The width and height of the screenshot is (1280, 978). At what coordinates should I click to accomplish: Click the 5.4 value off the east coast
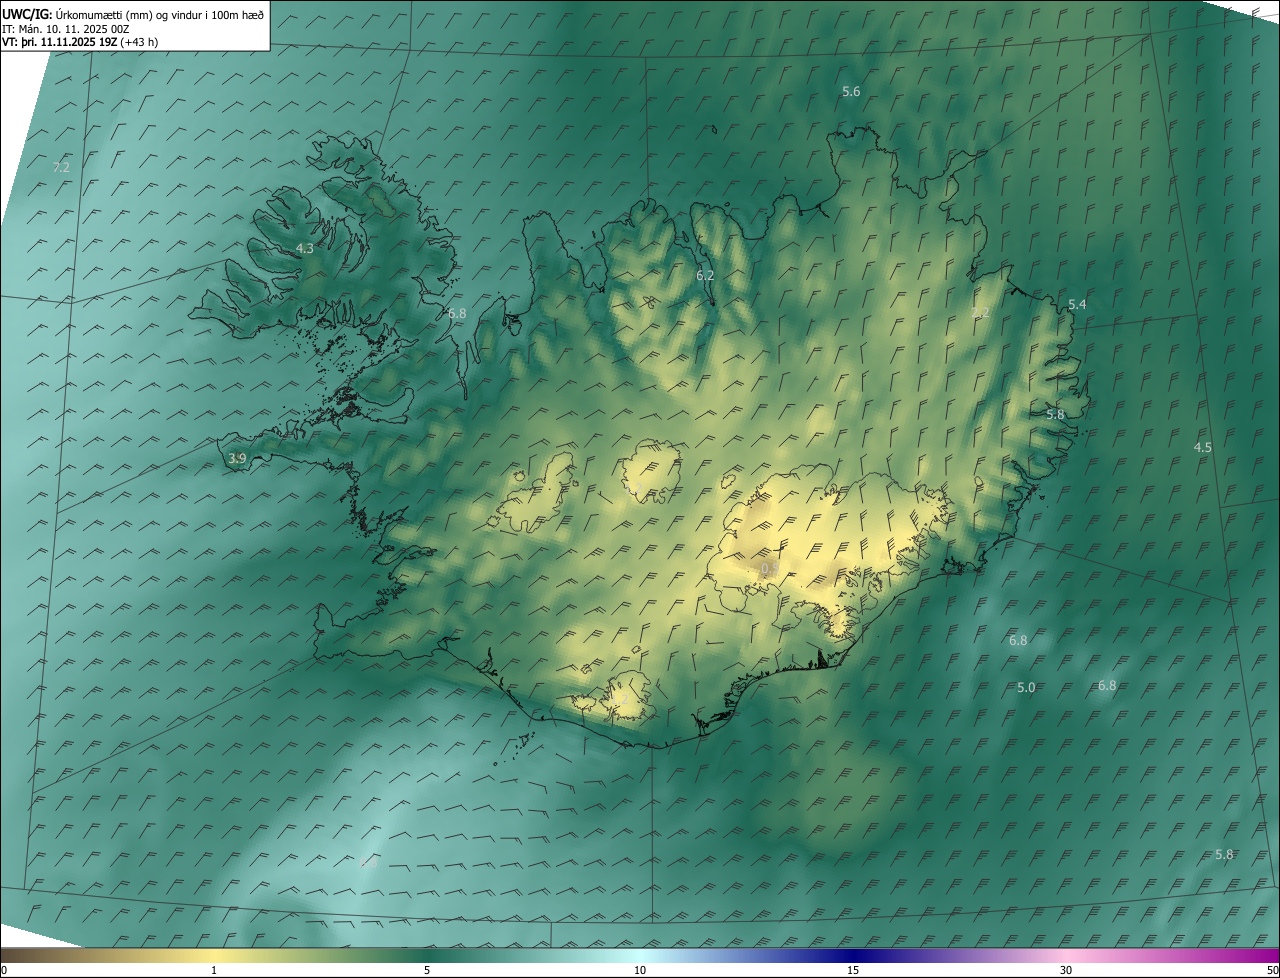[1077, 304]
